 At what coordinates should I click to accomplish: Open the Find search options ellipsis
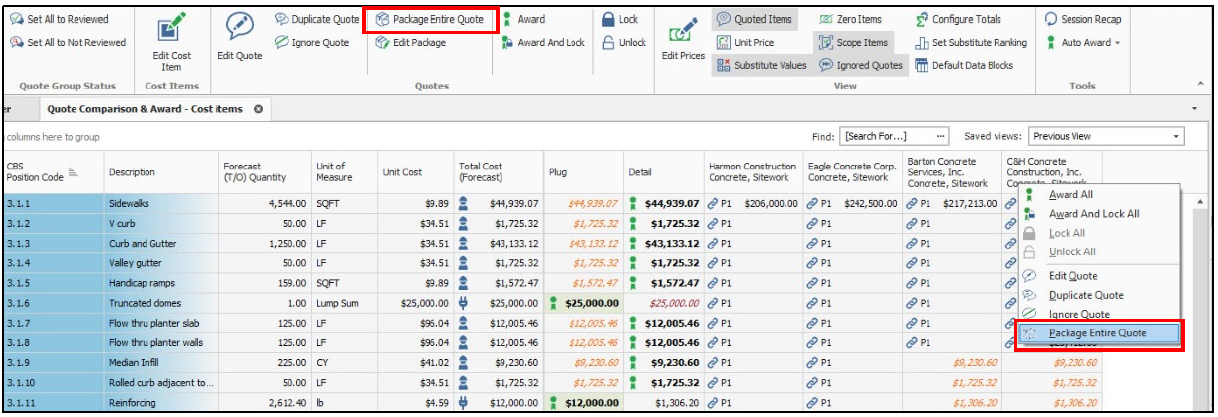(941, 136)
